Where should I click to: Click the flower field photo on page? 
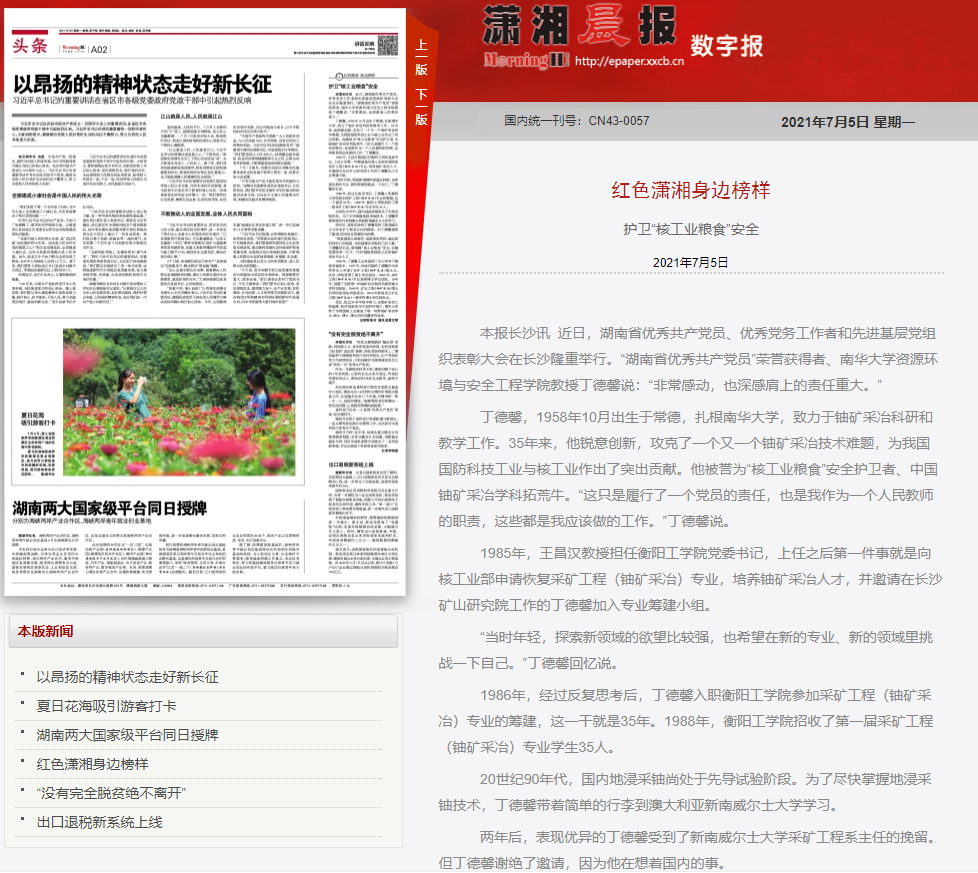point(179,402)
